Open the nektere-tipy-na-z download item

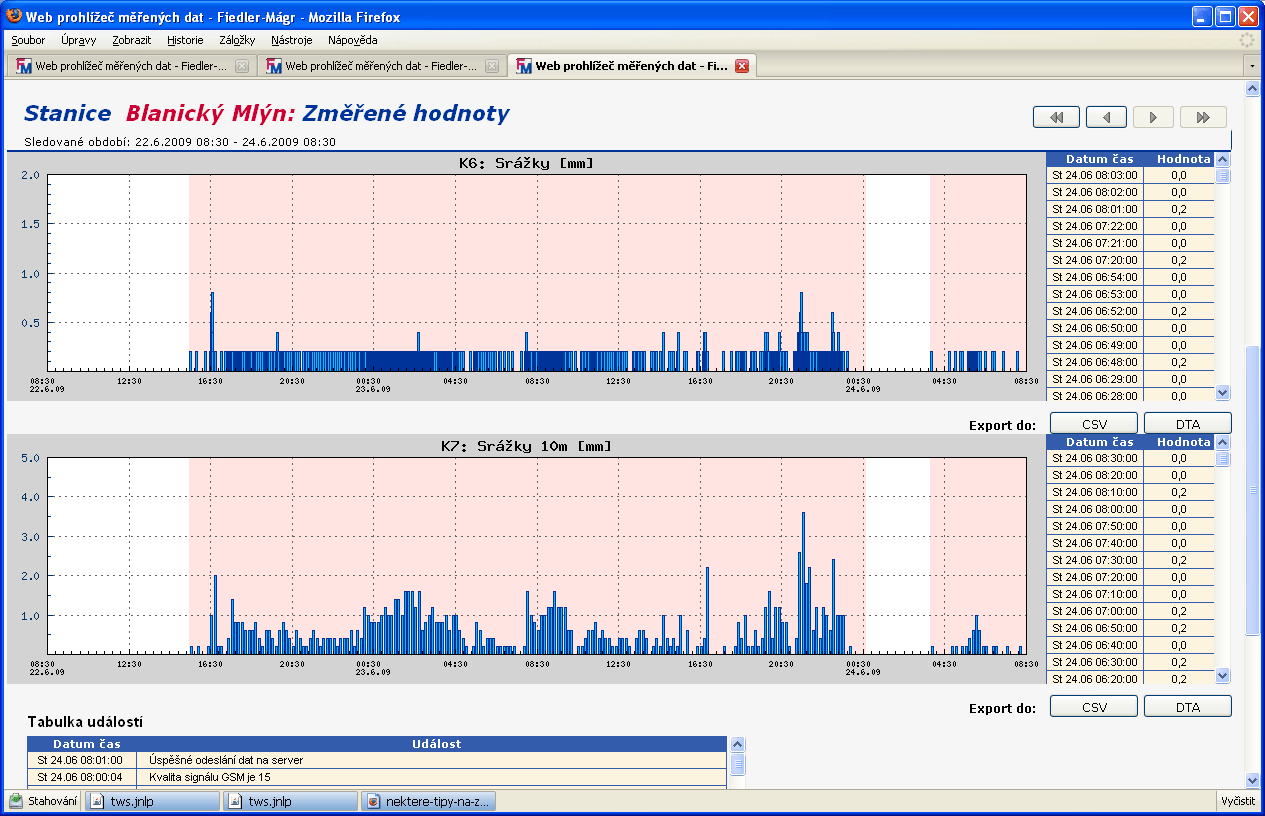(428, 801)
